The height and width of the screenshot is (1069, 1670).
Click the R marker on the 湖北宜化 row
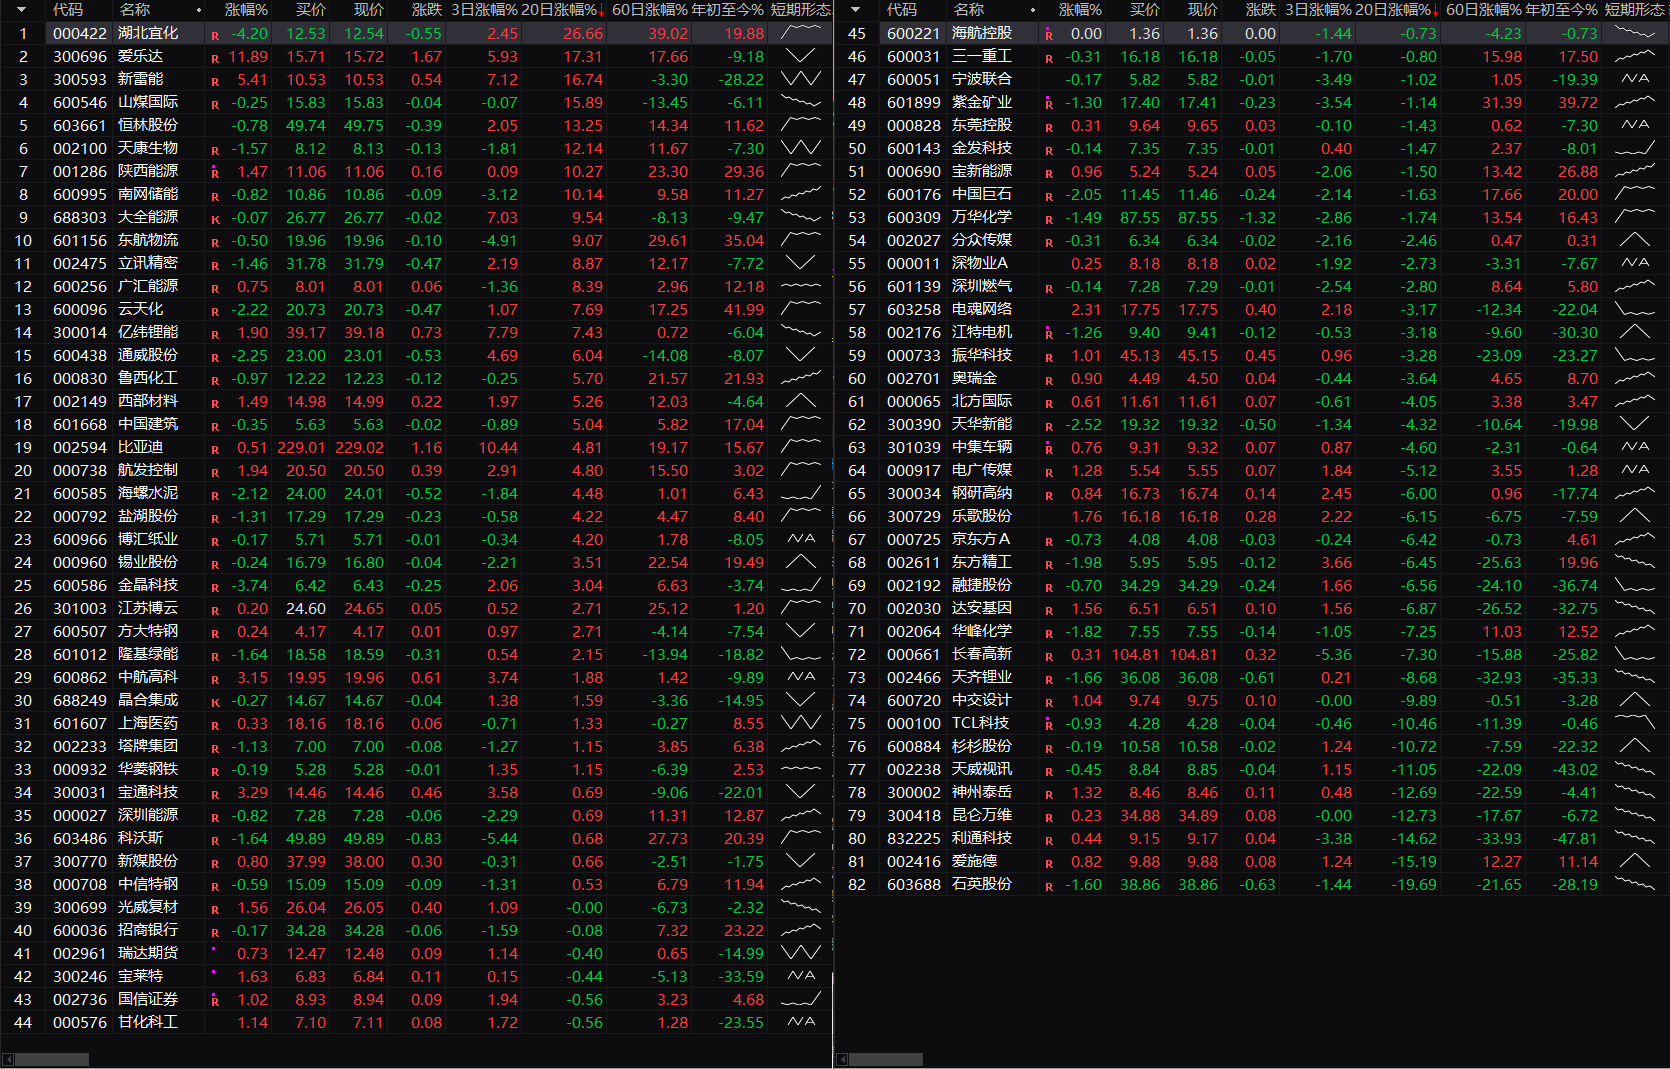click(x=214, y=35)
